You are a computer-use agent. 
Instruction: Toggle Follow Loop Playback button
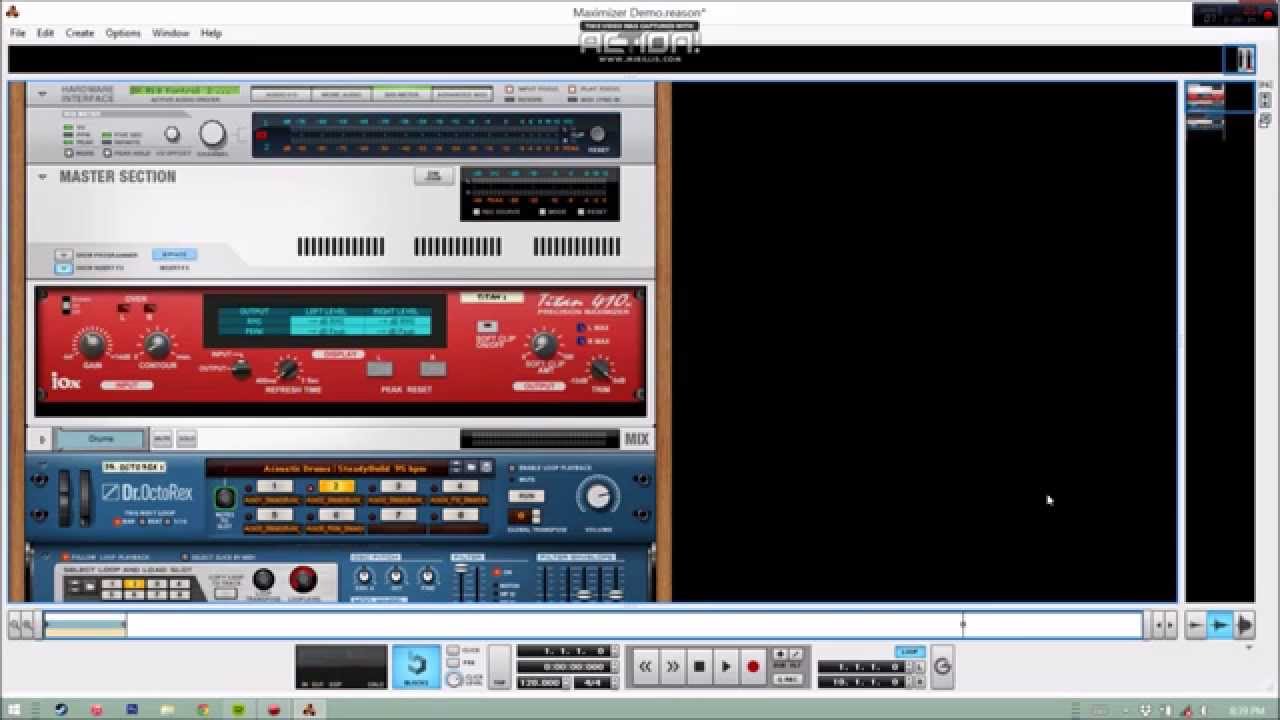coord(66,557)
